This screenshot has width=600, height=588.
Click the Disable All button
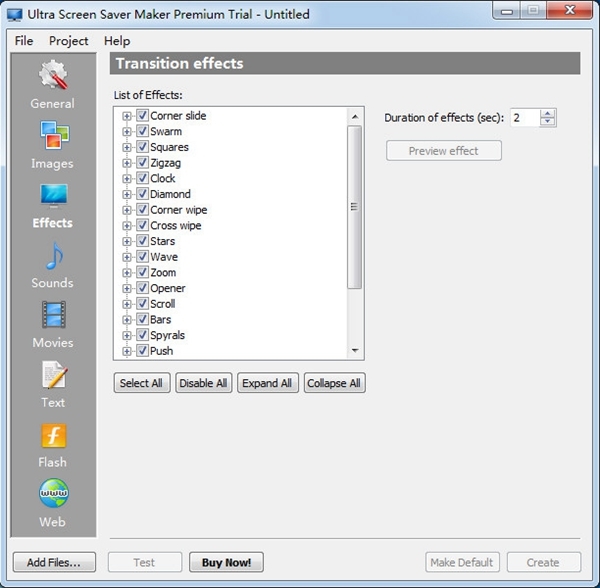click(x=204, y=383)
